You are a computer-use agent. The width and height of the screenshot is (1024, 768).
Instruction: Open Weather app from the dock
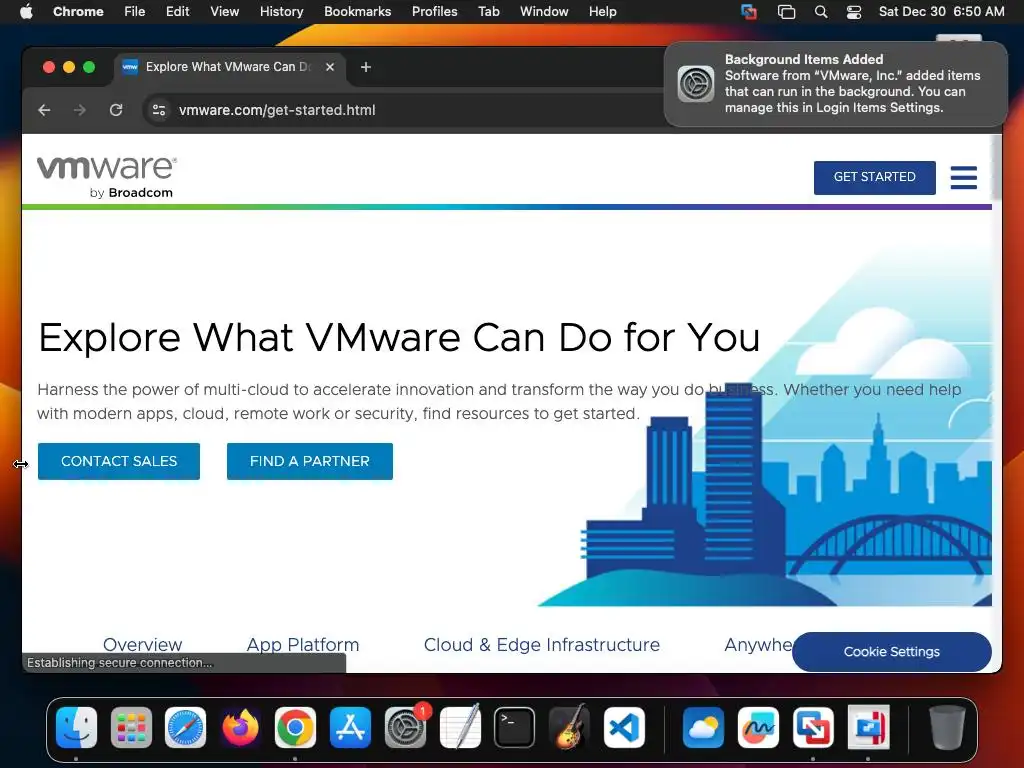703,727
